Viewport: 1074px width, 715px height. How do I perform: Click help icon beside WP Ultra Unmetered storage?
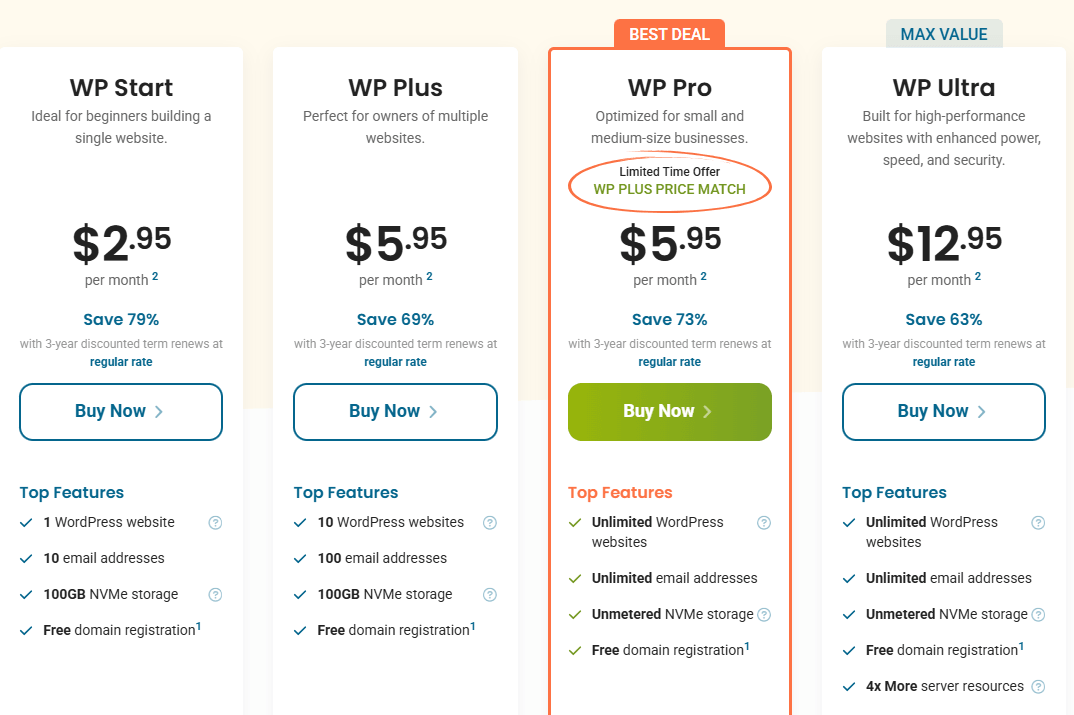pos(1038,614)
